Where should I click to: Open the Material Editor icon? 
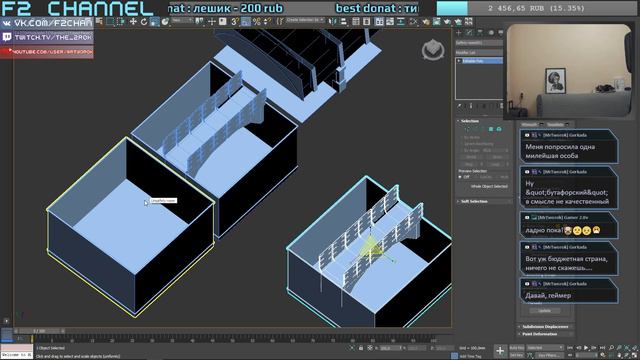(413, 22)
